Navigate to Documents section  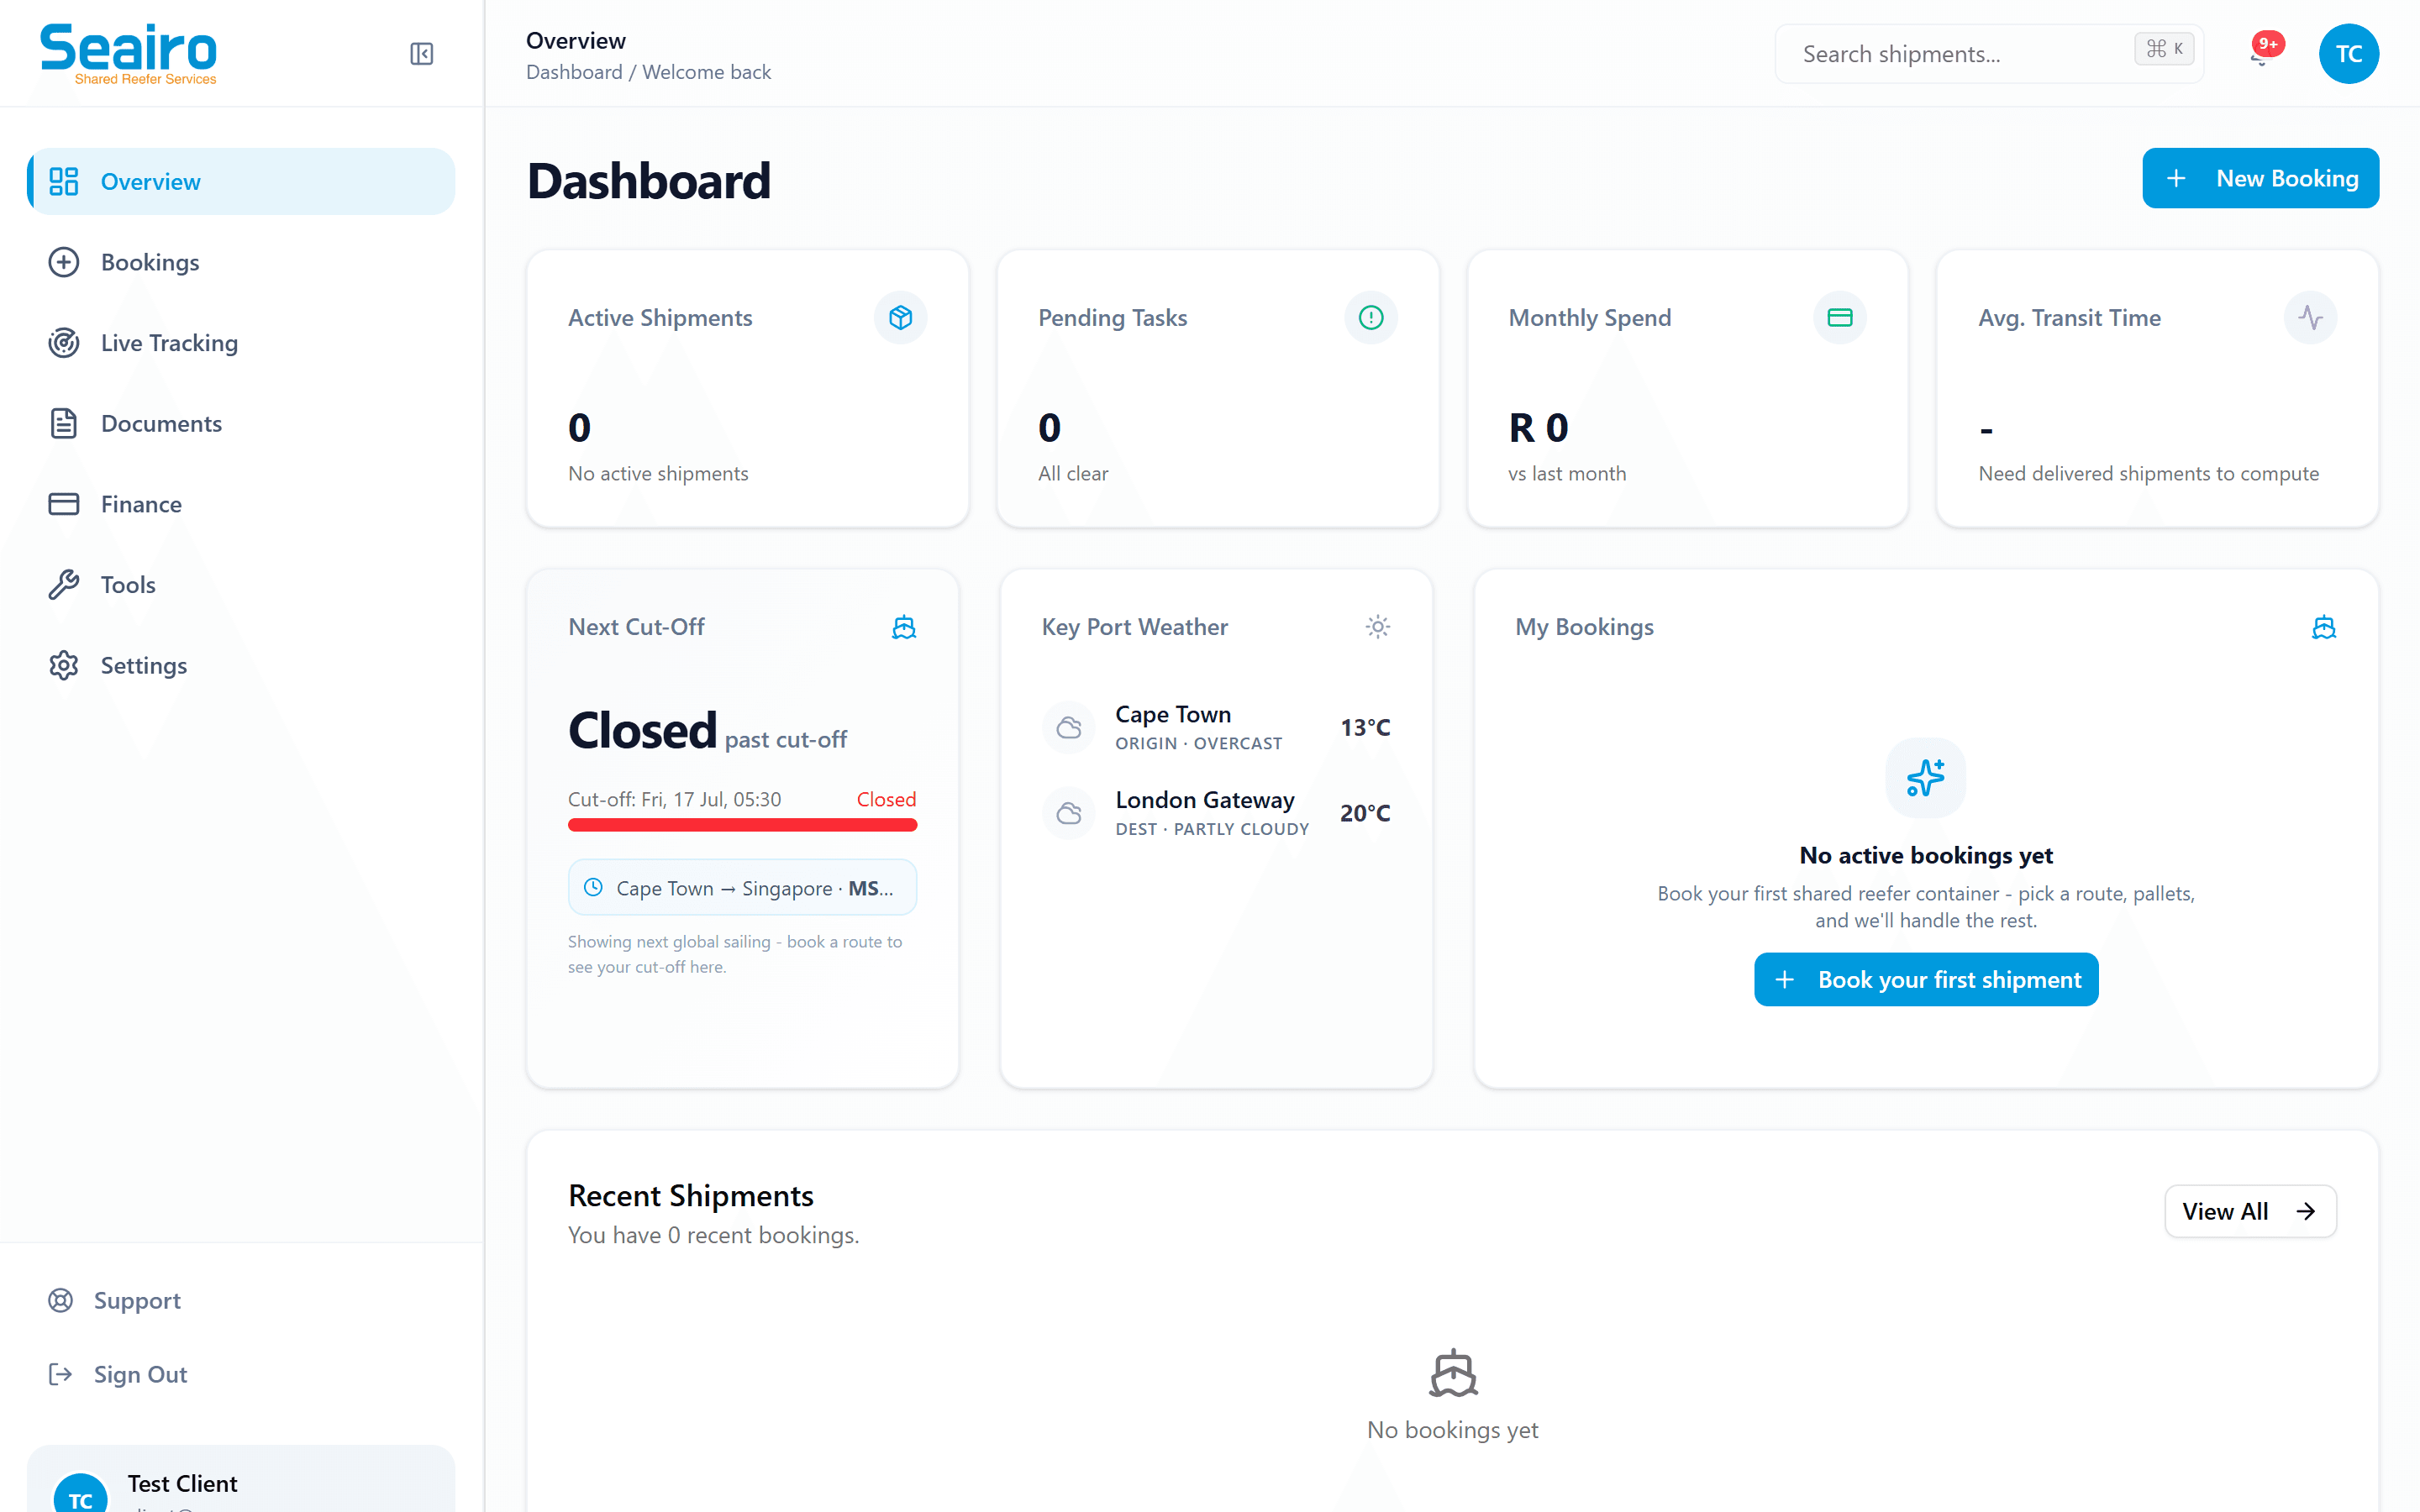pyautogui.click(x=241, y=423)
